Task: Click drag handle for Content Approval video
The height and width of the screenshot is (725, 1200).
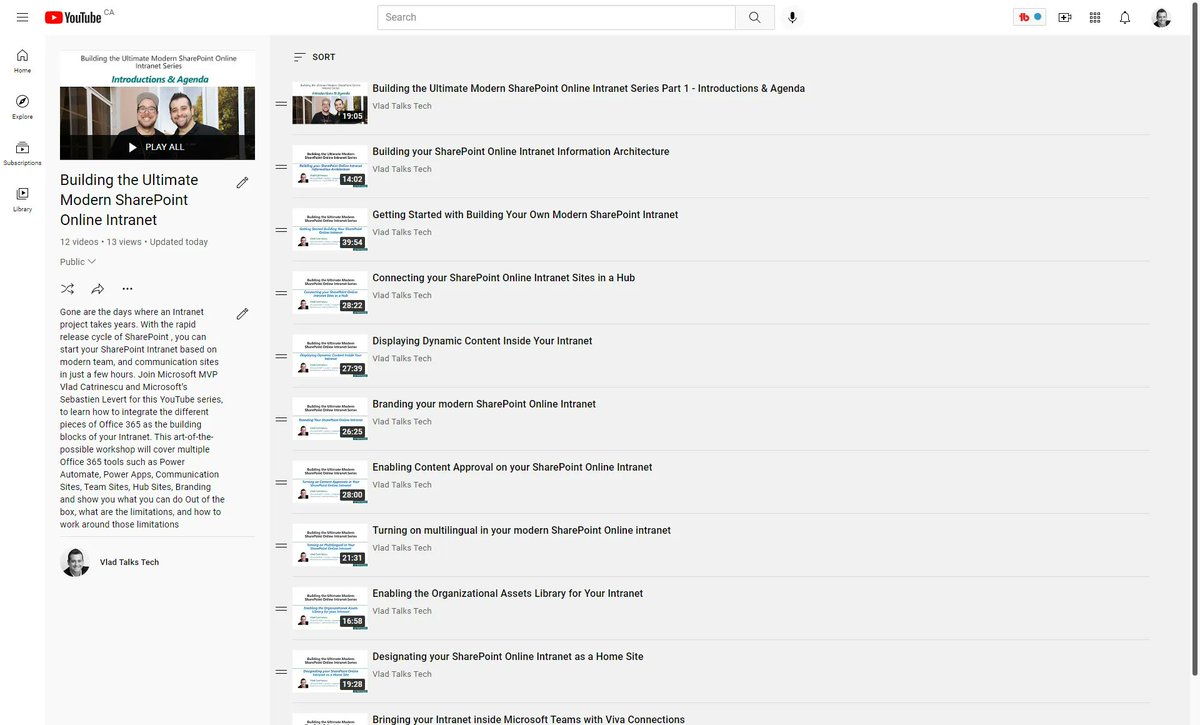Action: (x=281, y=482)
